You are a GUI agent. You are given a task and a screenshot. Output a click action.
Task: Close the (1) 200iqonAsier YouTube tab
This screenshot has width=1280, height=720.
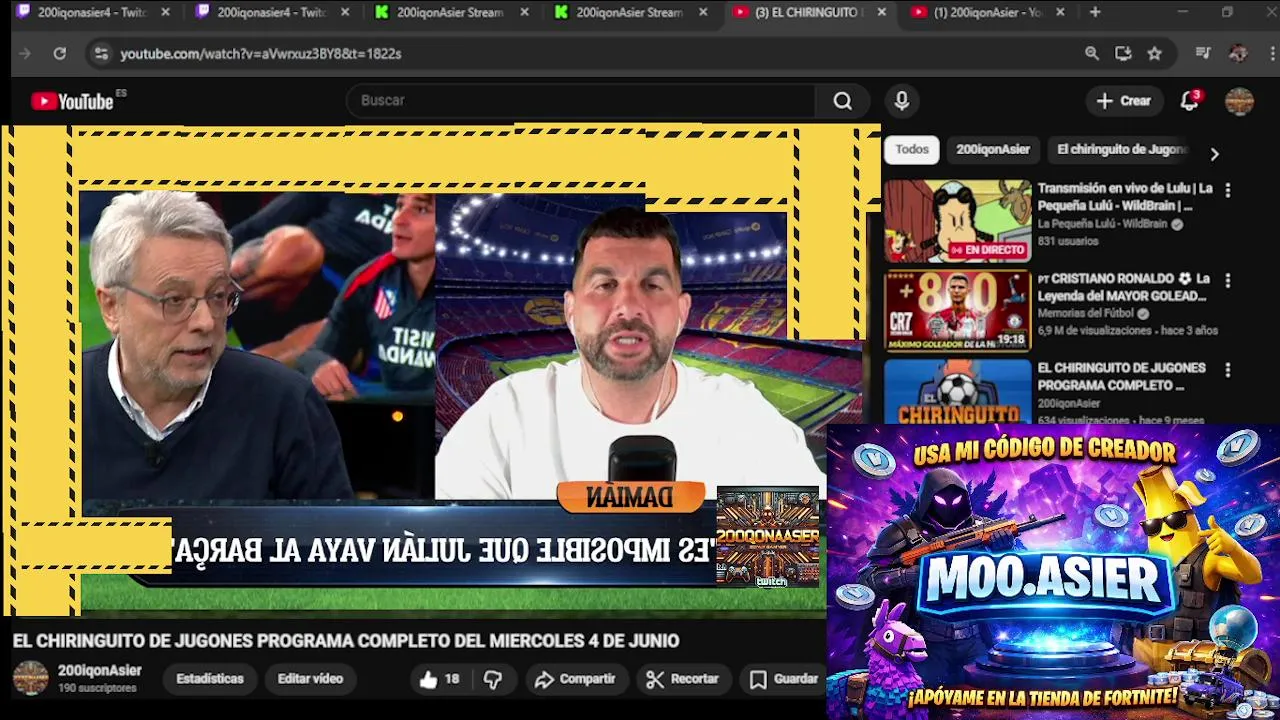coord(1060,12)
